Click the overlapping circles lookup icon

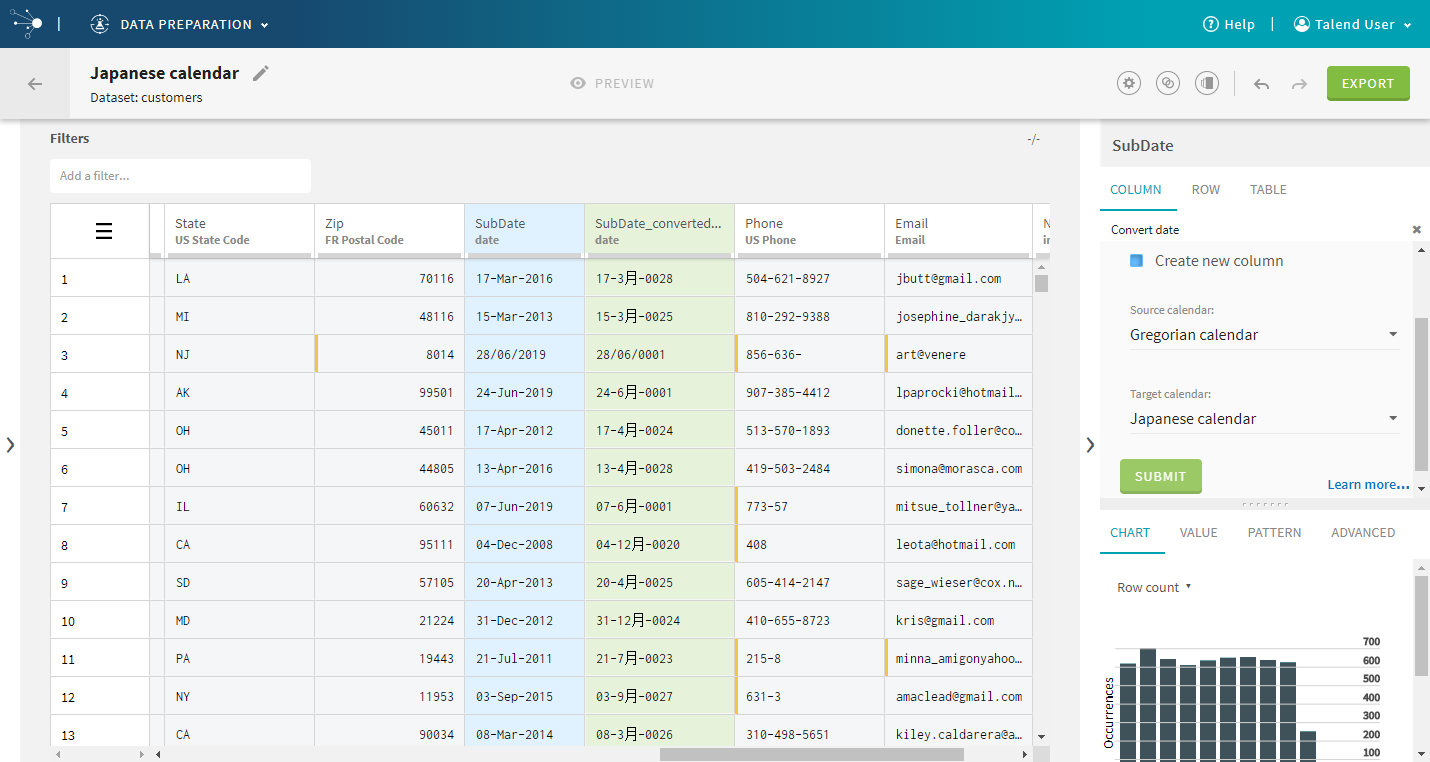pyautogui.click(x=1167, y=84)
